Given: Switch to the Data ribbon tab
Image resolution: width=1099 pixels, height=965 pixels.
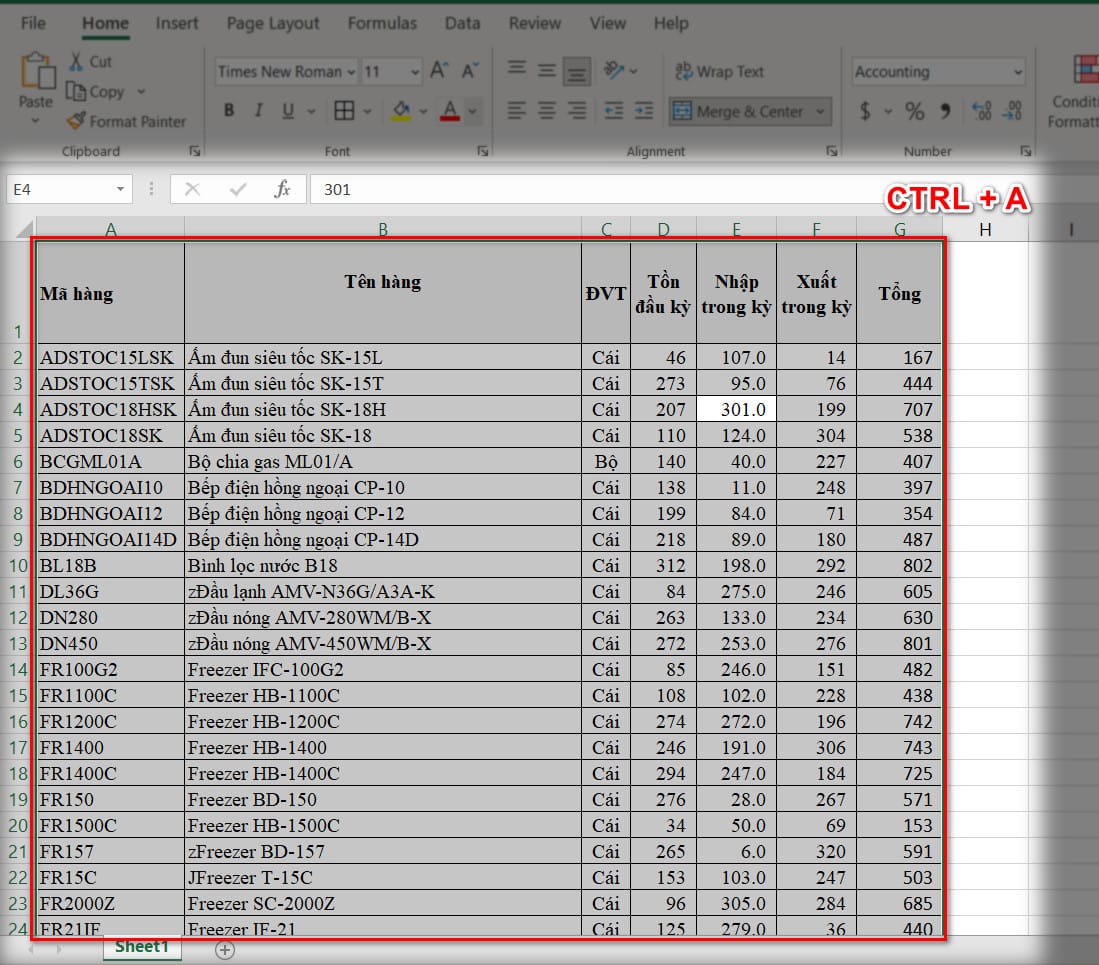Looking at the screenshot, I should tap(463, 23).
